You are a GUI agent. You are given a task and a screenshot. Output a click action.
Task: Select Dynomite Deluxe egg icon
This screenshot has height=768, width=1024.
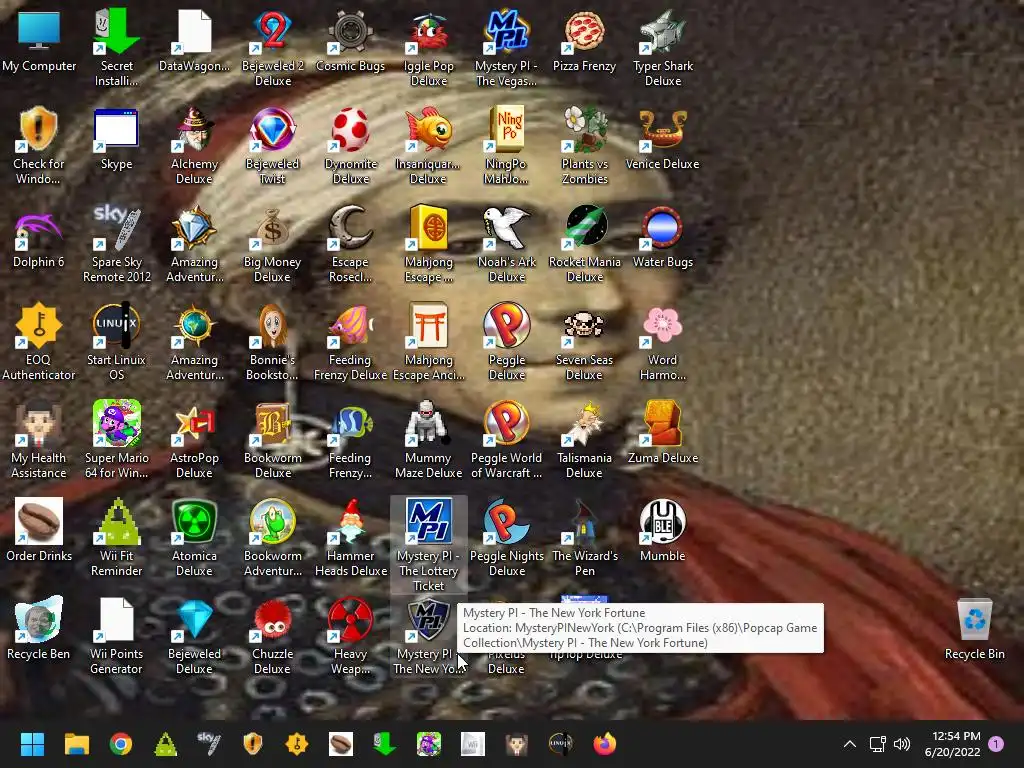pos(351,145)
